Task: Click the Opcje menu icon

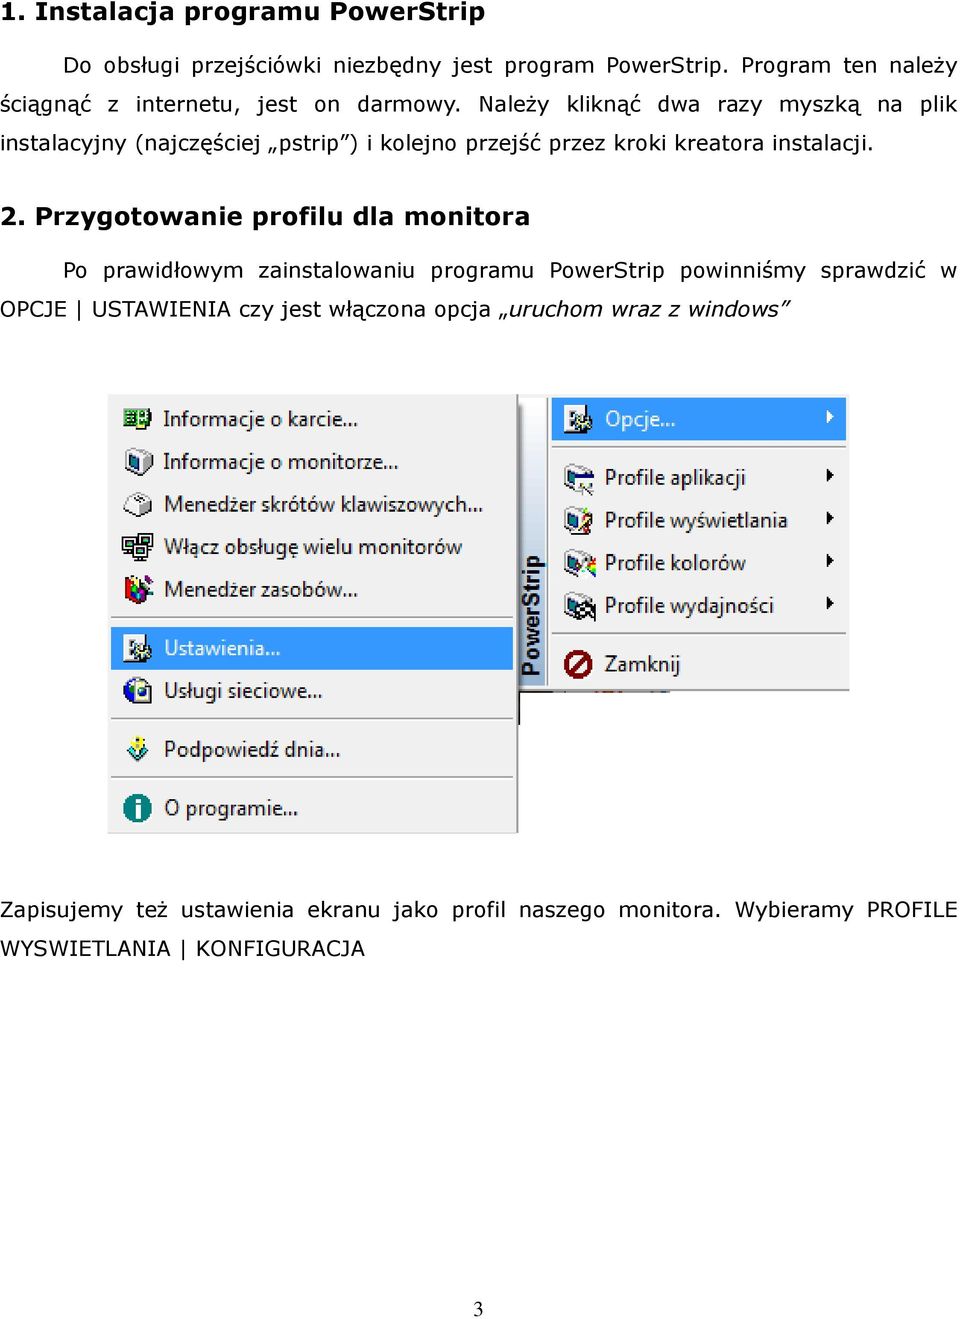Action: coord(578,420)
